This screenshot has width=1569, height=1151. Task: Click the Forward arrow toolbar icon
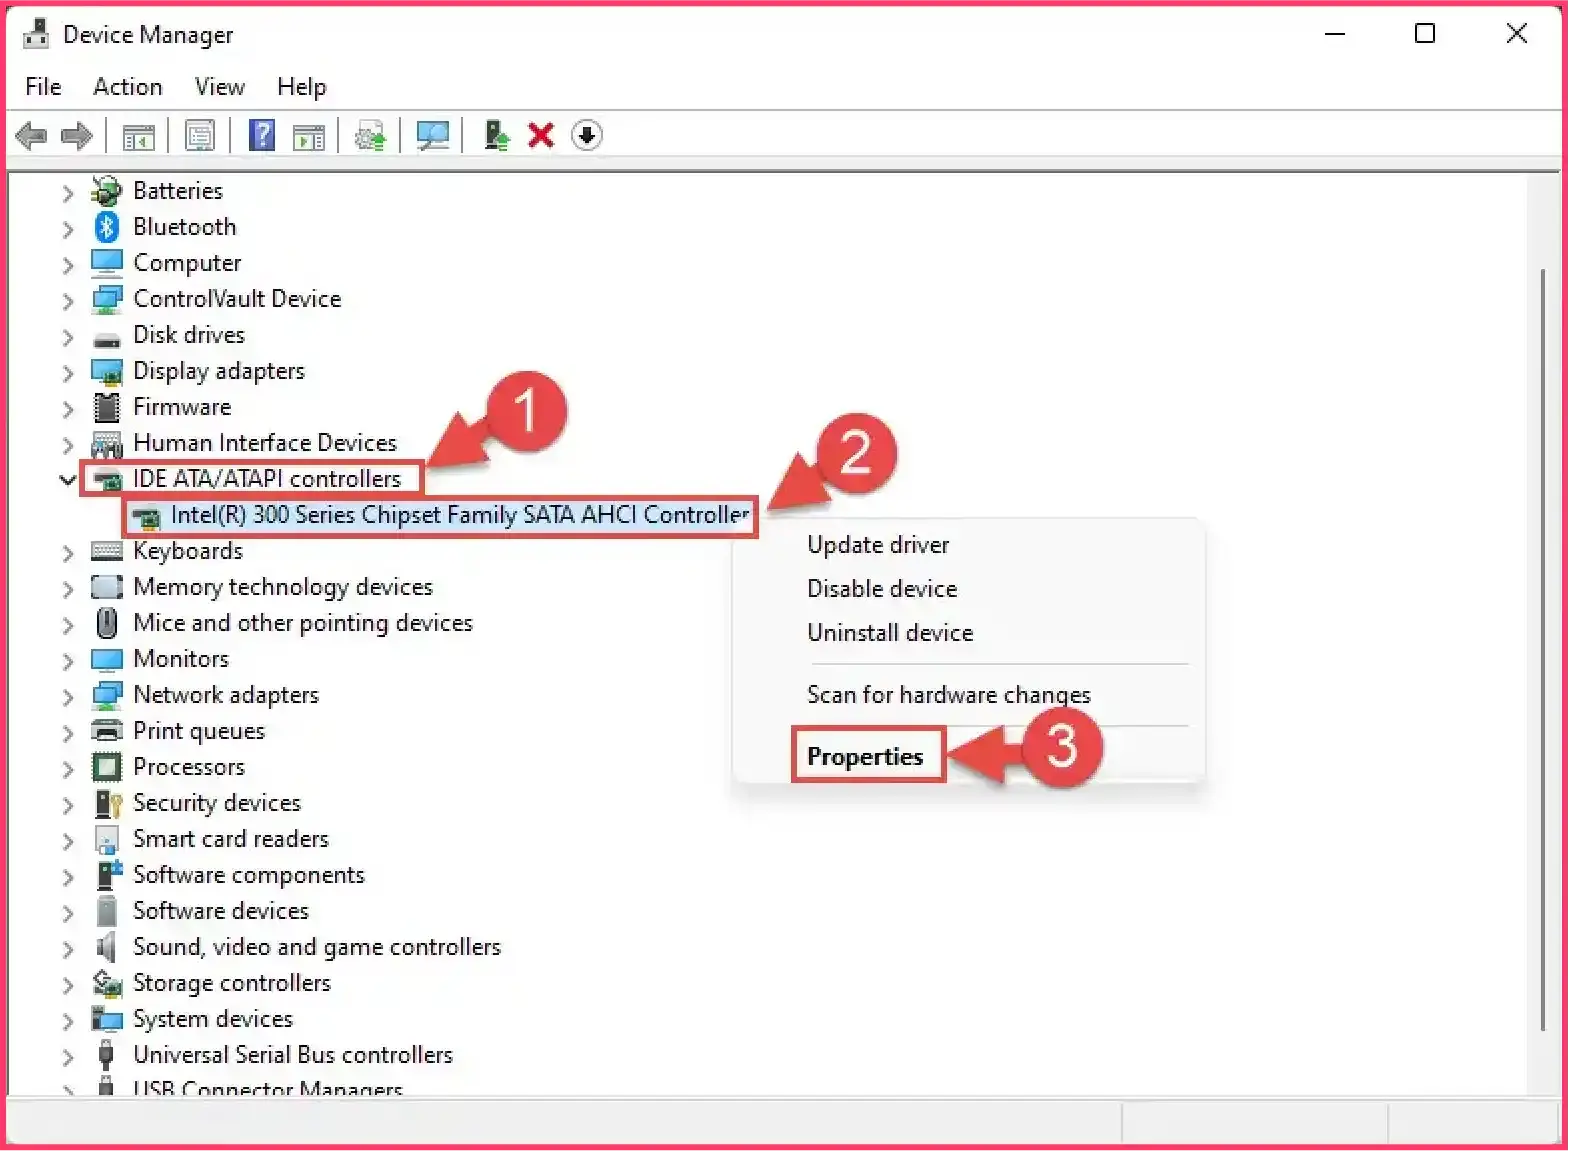(77, 135)
